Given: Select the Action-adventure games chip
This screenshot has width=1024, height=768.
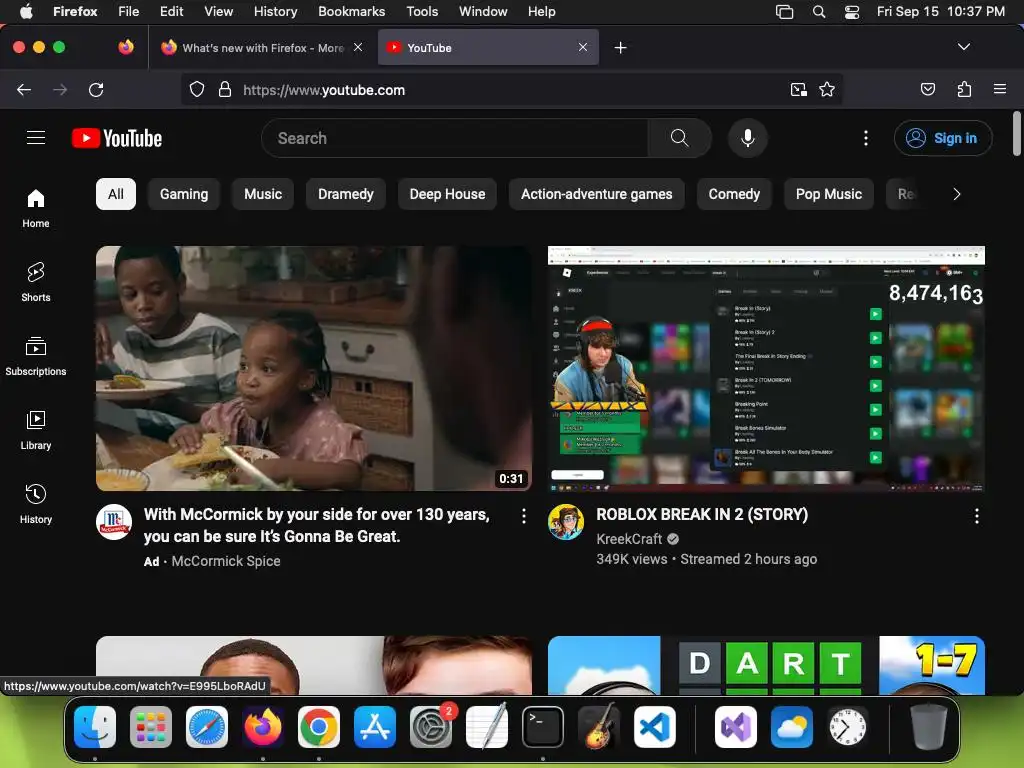Looking at the screenshot, I should [x=596, y=194].
